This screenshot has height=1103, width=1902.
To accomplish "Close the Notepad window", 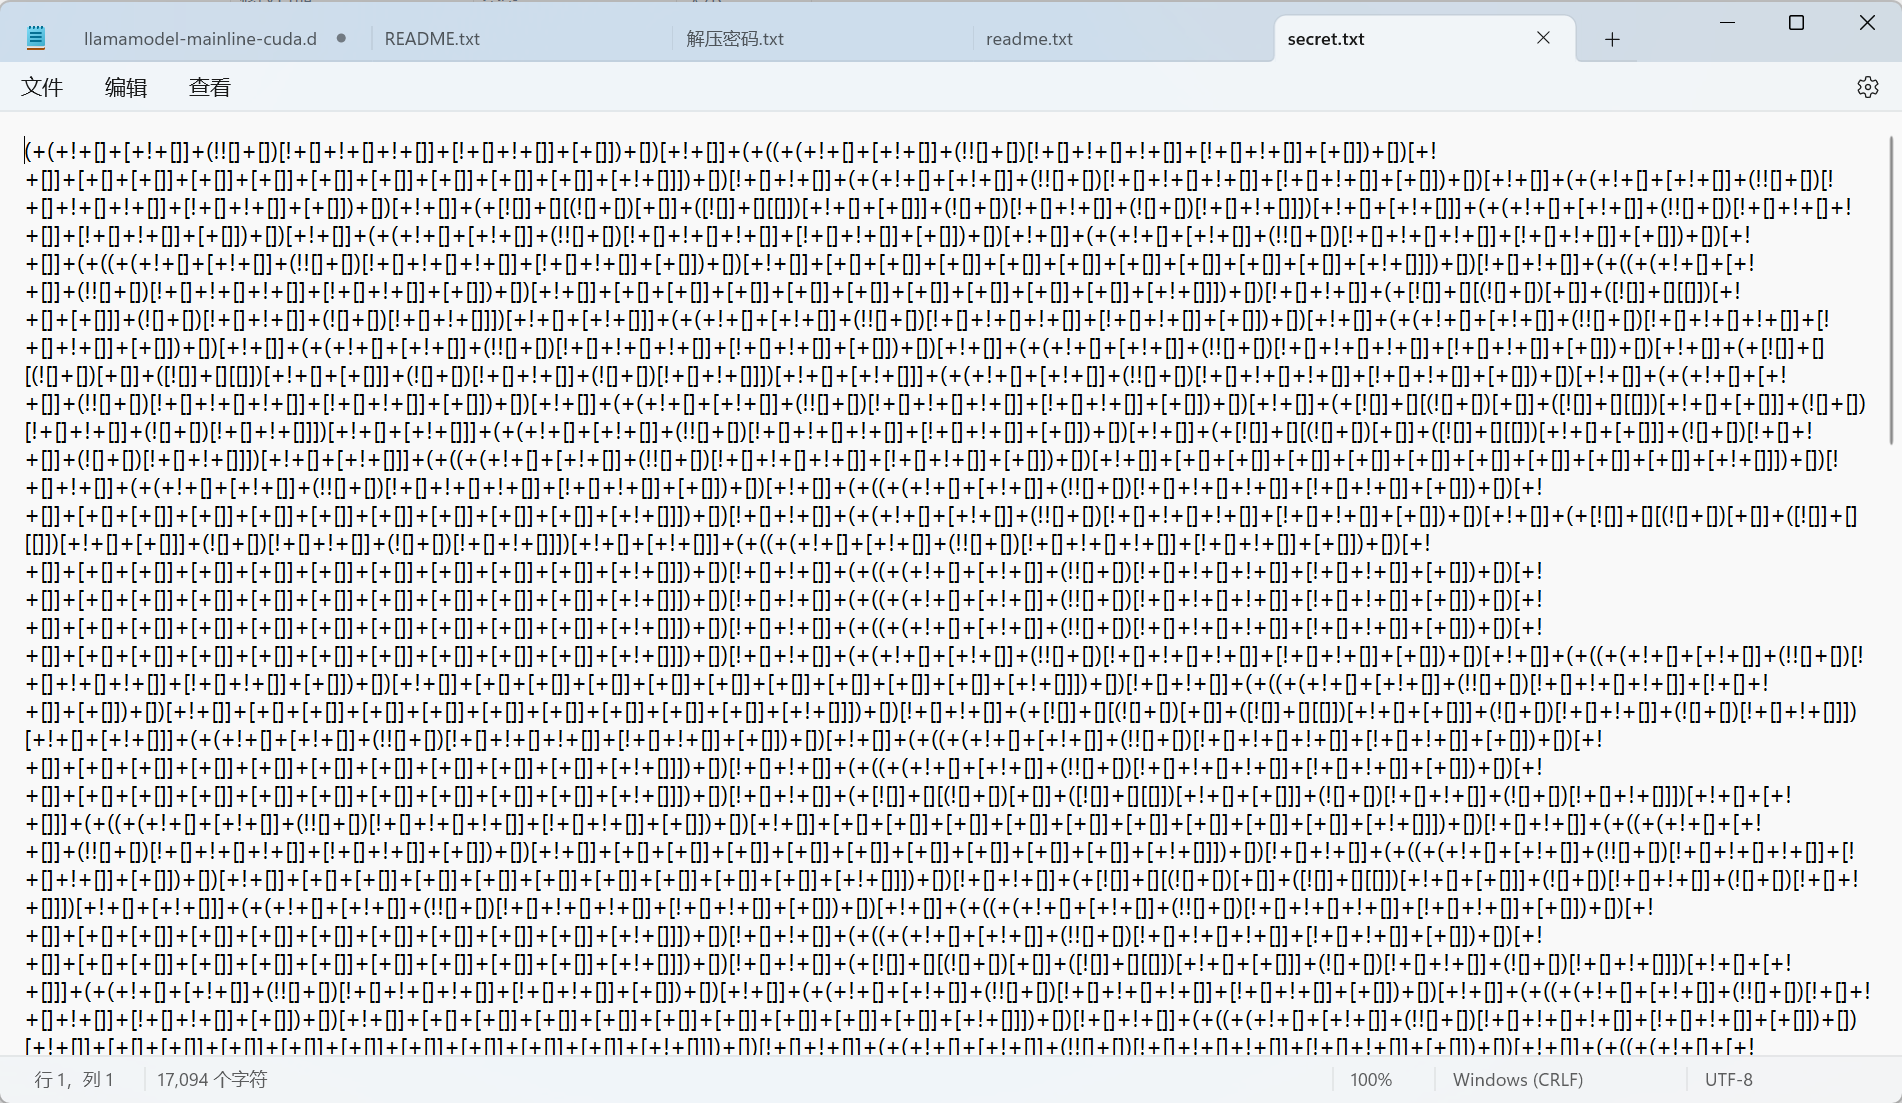I will [x=1866, y=22].
